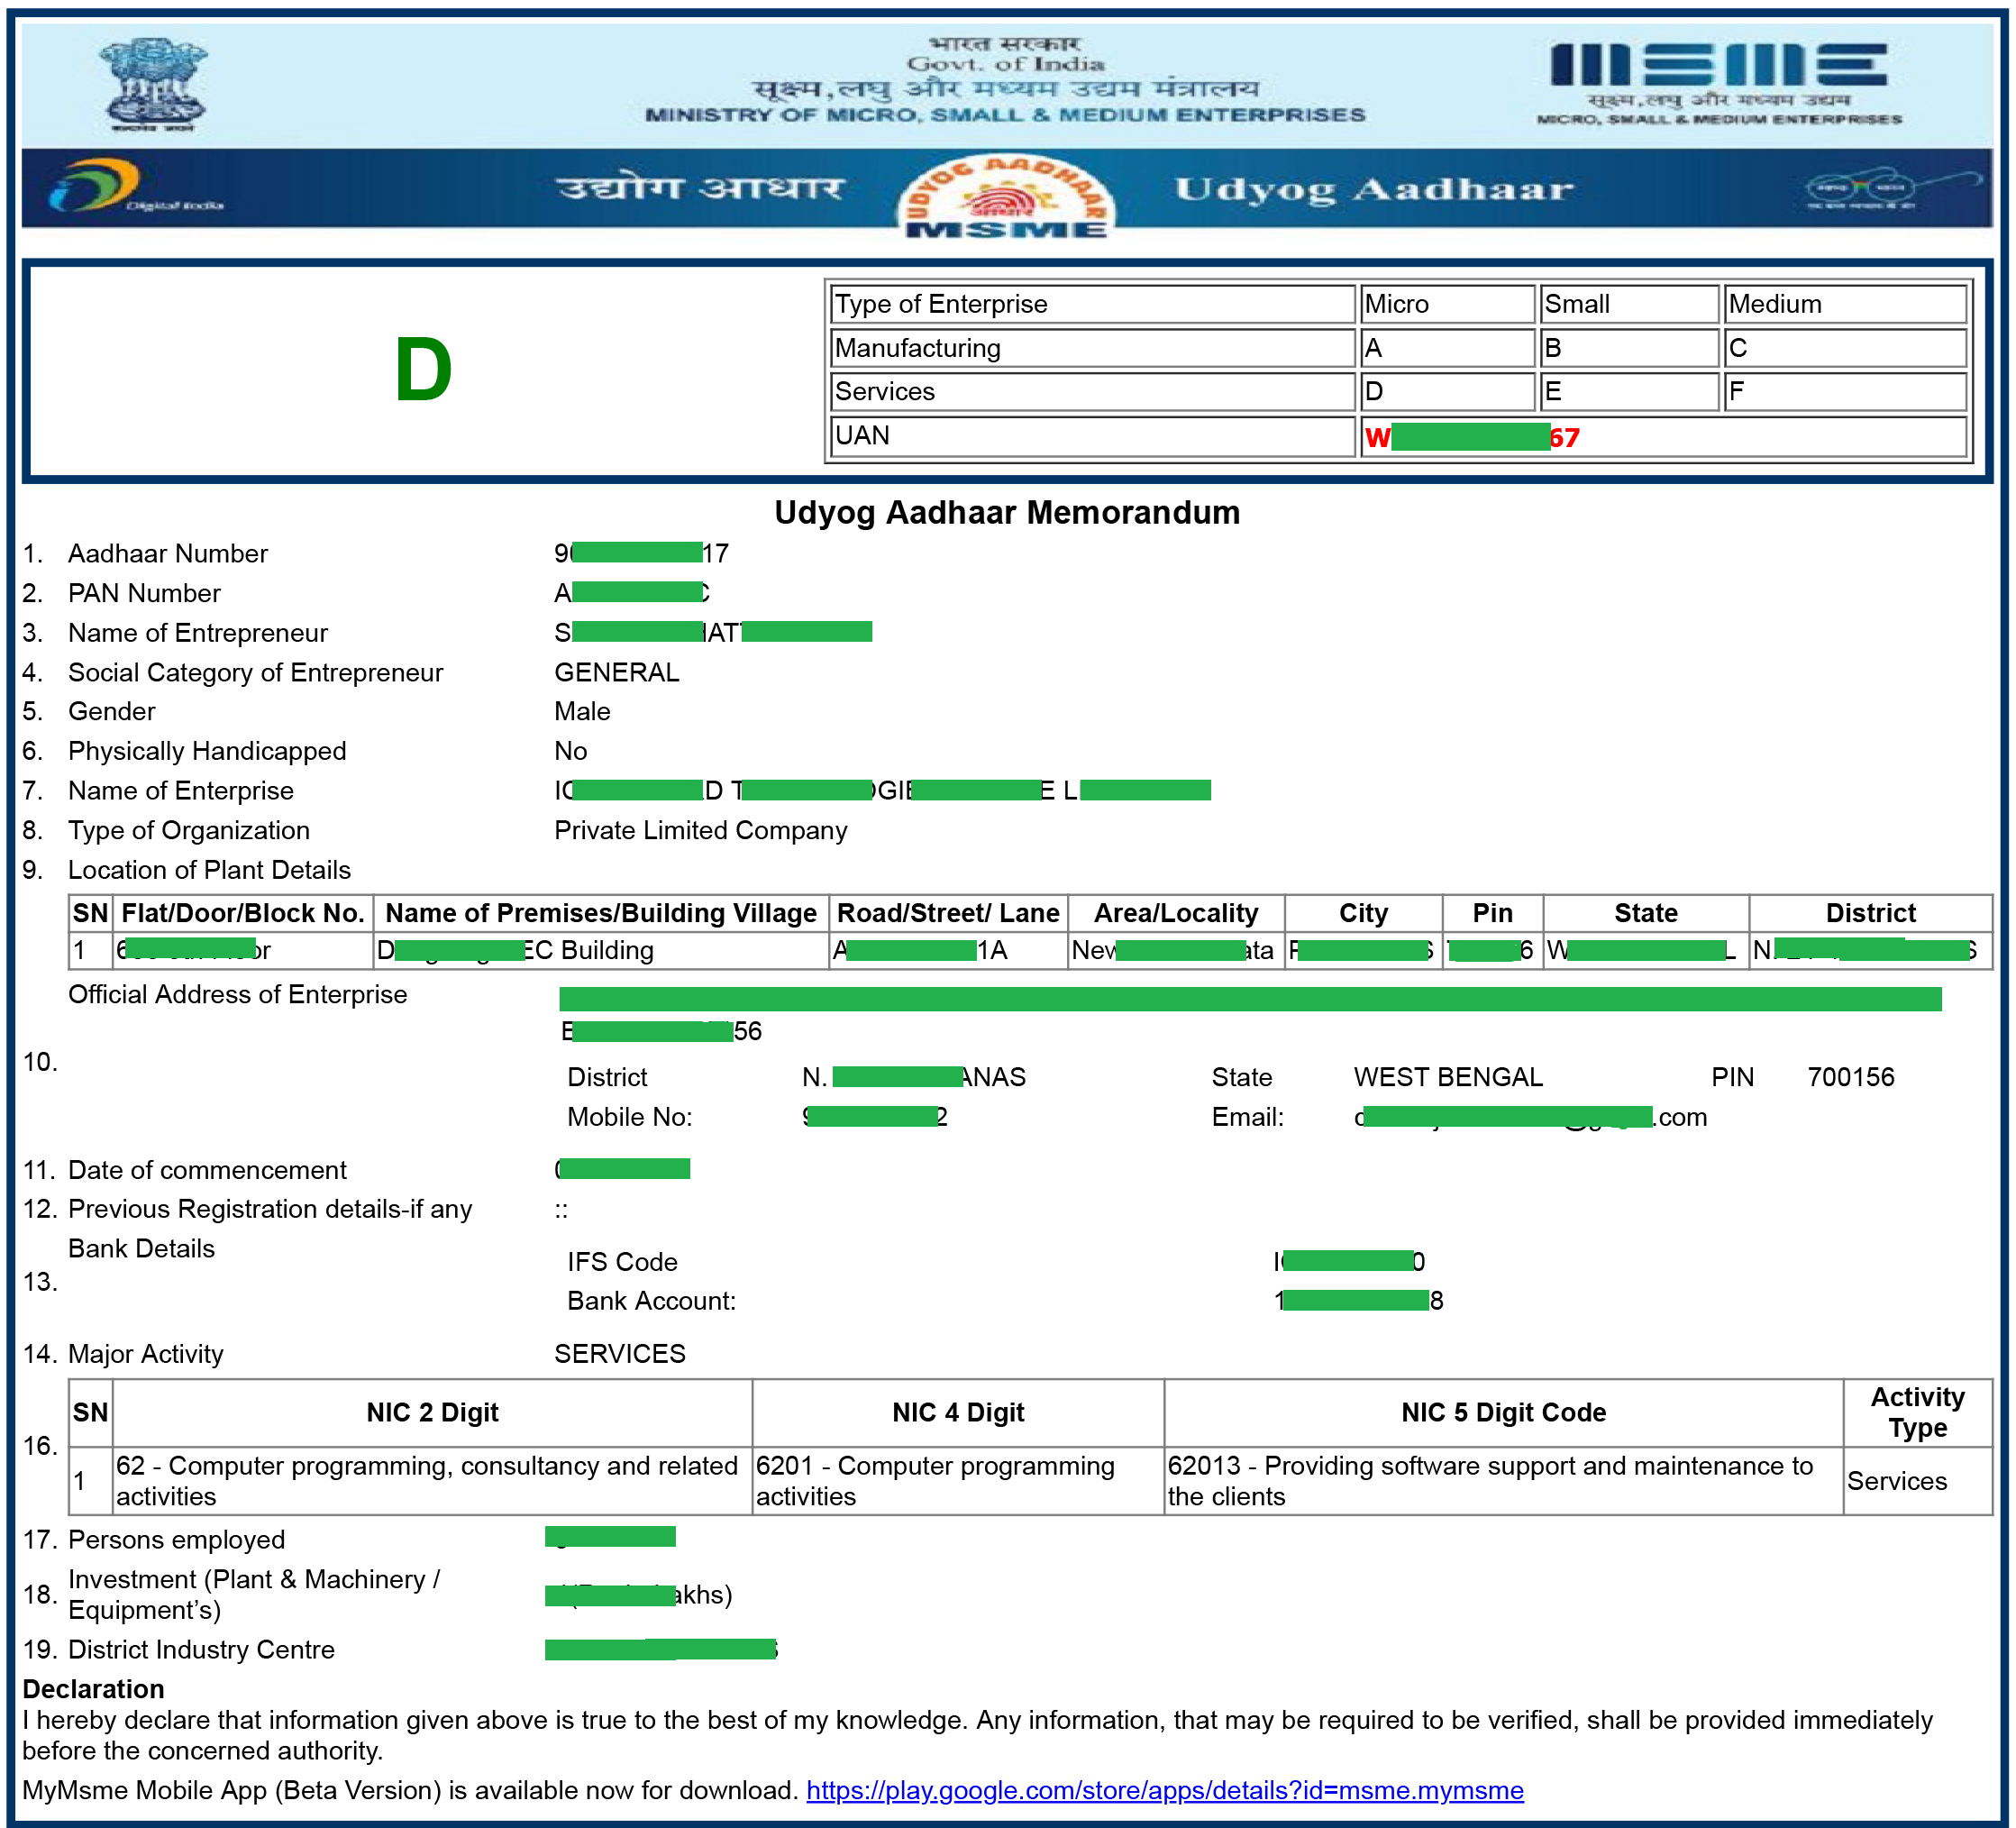
Task: Click the 'Pin' column header
Action: (1492, 912)
